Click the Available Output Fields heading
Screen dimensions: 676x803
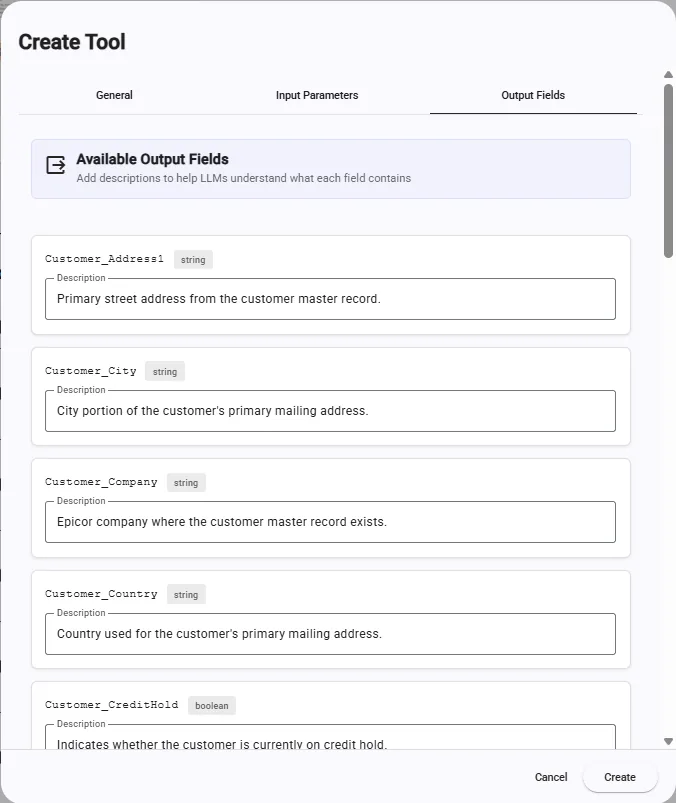[153, 159]
